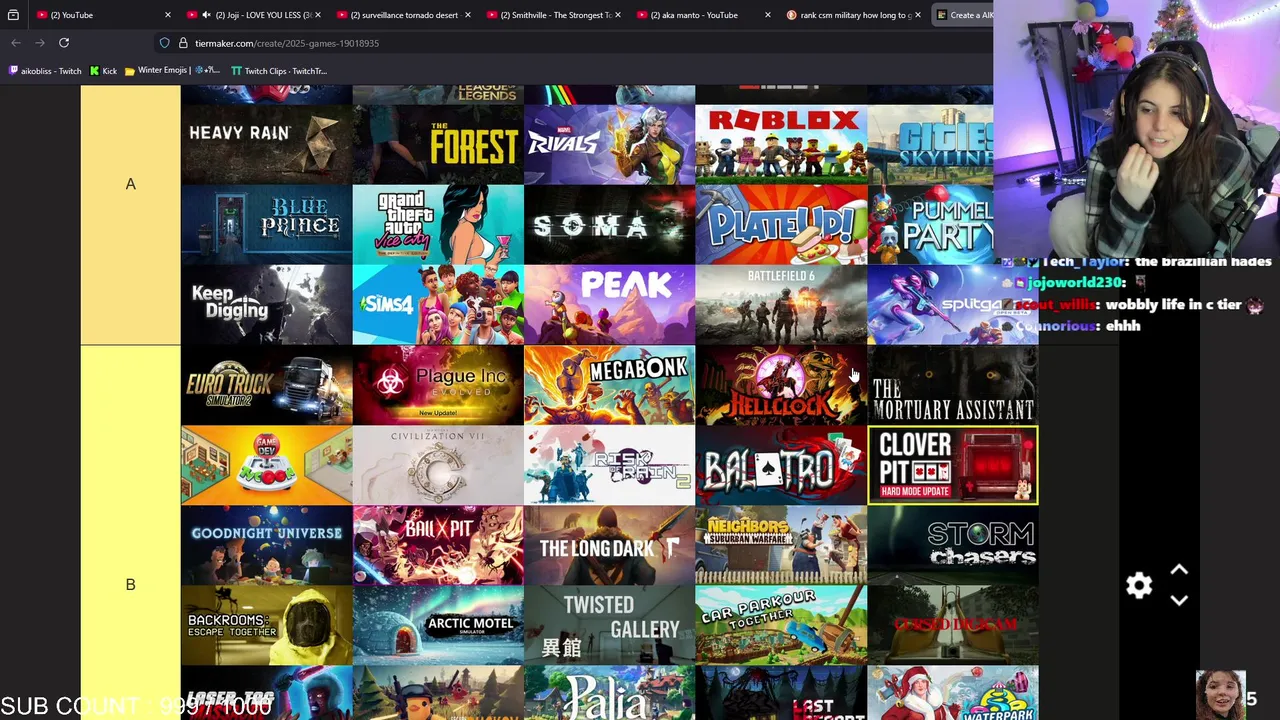
Task: Pick the Neighbors Suburban Warfare tile
Action: [x=782, y=545]
